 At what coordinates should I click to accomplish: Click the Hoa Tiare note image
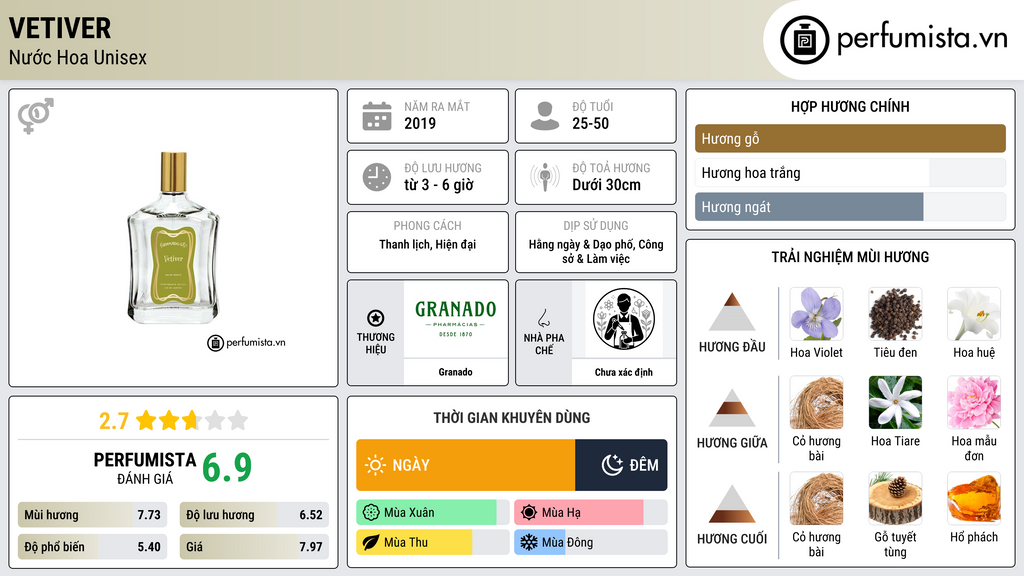(895, 402)
